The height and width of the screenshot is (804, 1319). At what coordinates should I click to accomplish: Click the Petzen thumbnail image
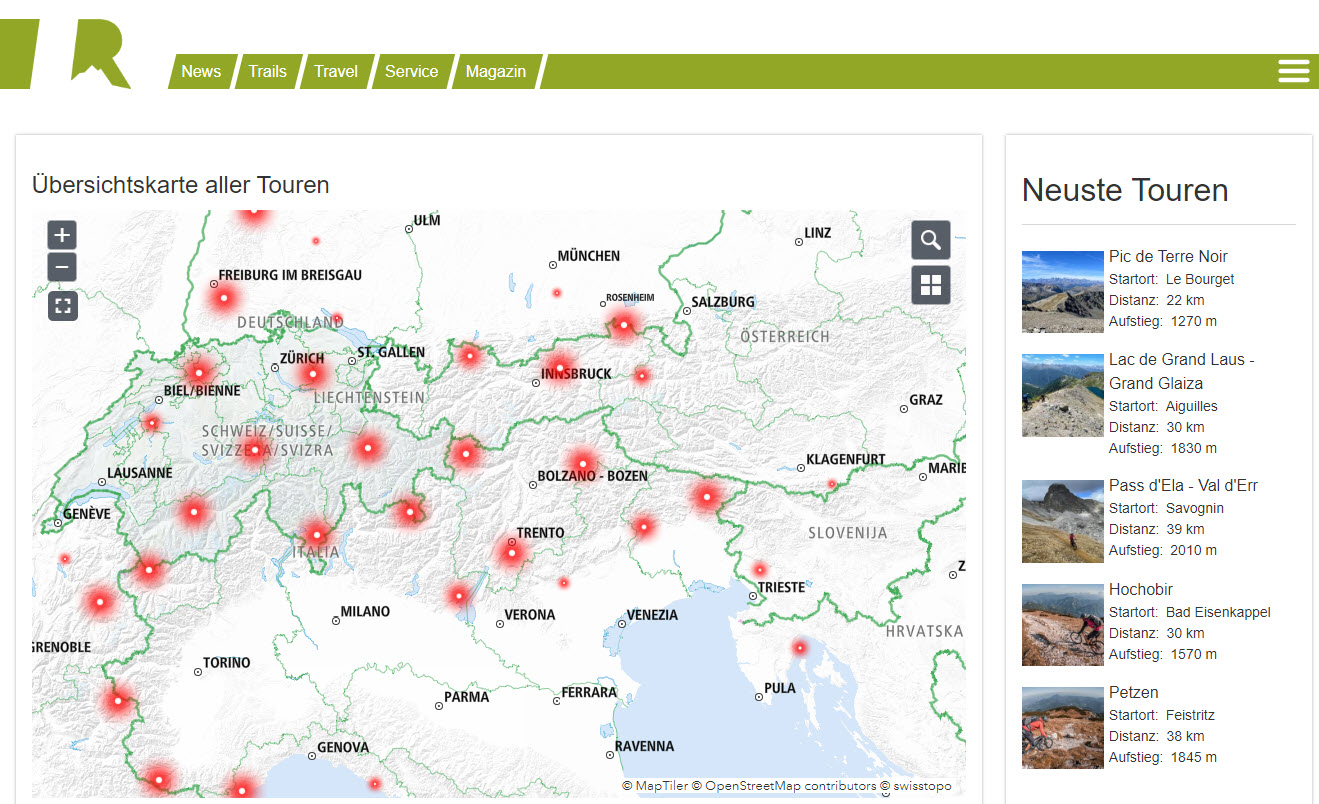[x=1063, y=728]
